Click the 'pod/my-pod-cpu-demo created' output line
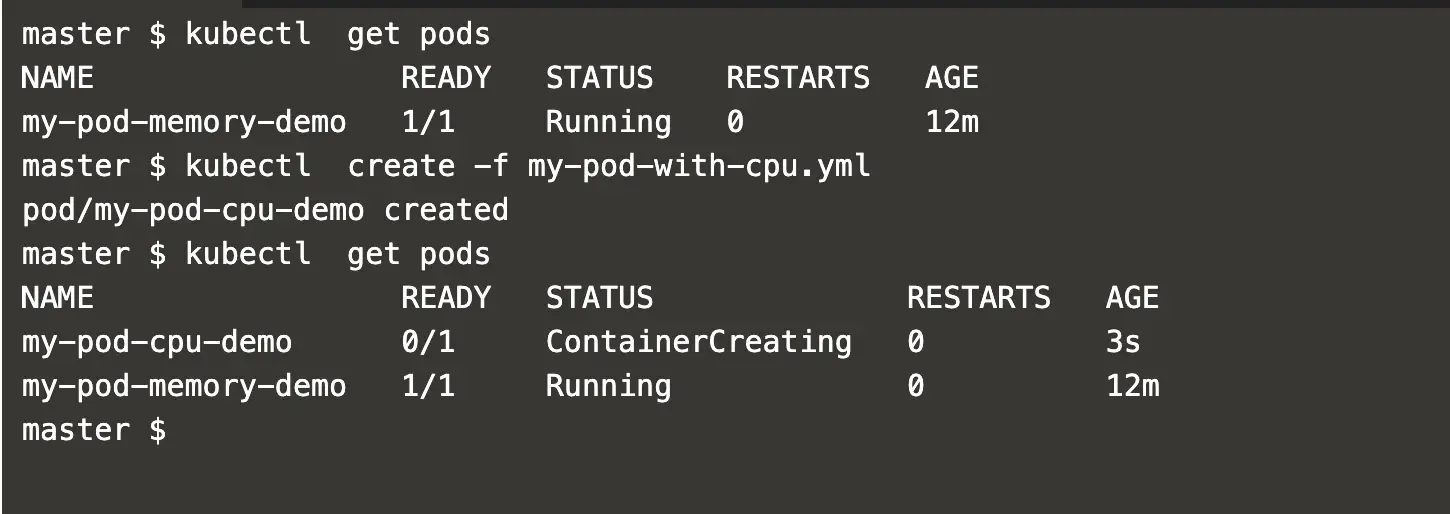Screen dimensions: 1450x514 point(265,211)
